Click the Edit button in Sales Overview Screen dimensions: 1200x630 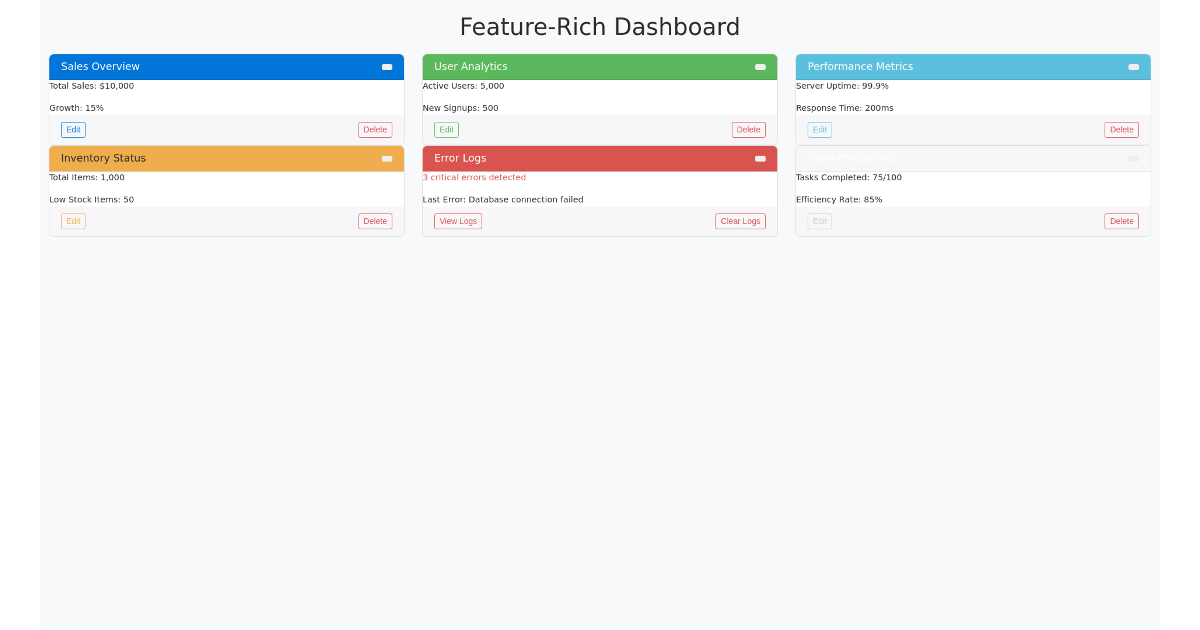(73, 130)
